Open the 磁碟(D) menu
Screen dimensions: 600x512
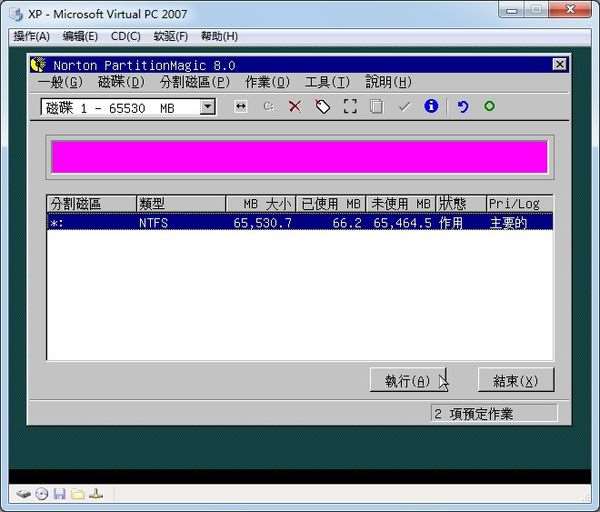click(x=121, y=82)
